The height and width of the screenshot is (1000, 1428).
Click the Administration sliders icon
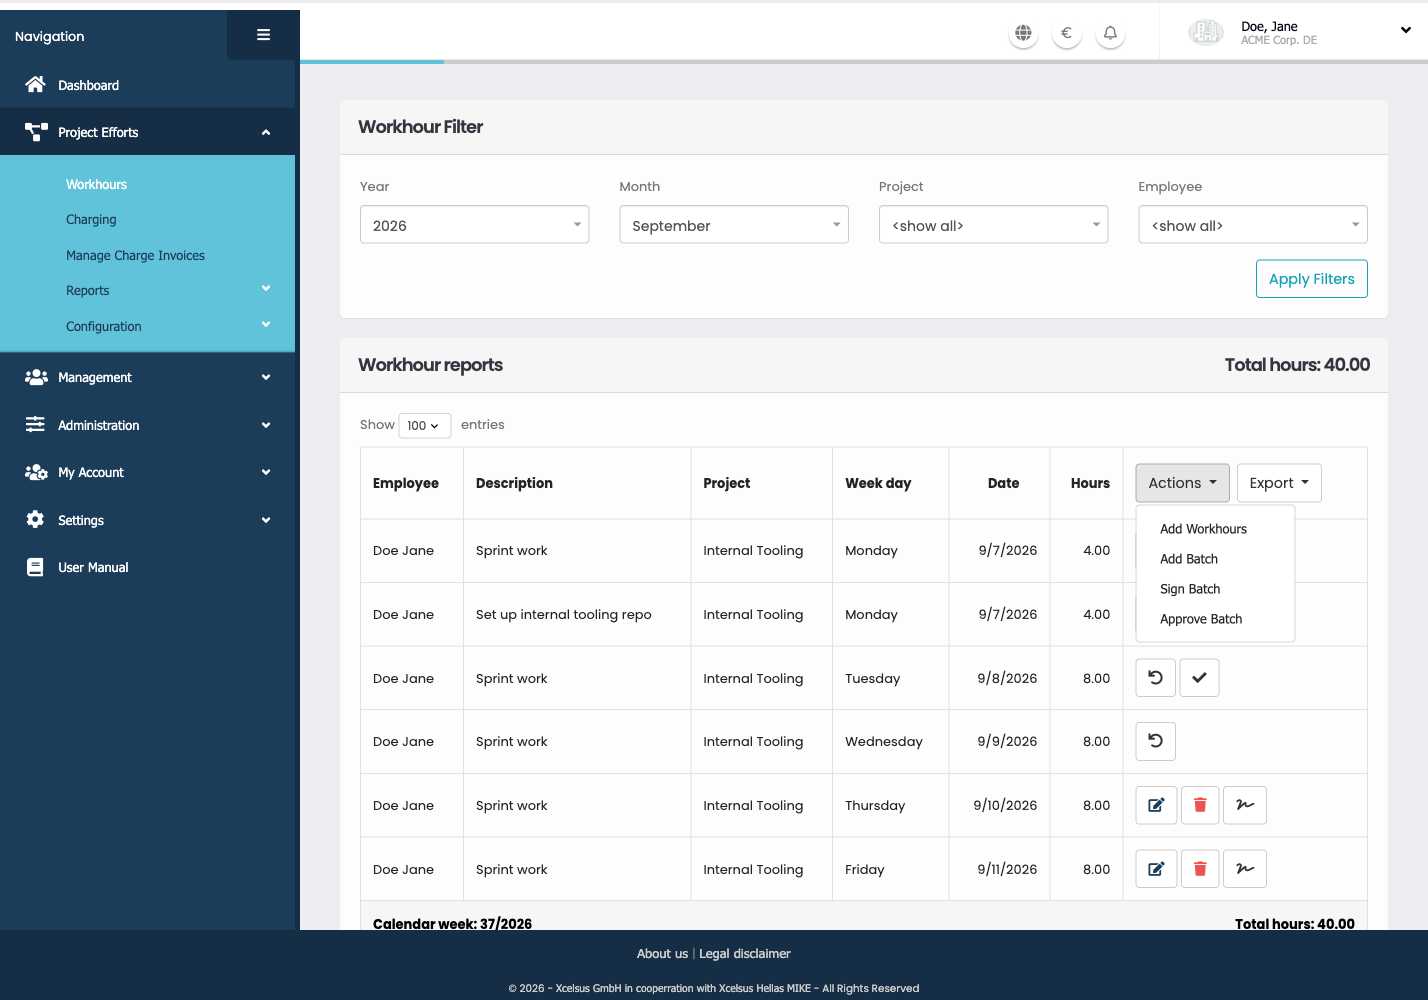click(35, 425)
